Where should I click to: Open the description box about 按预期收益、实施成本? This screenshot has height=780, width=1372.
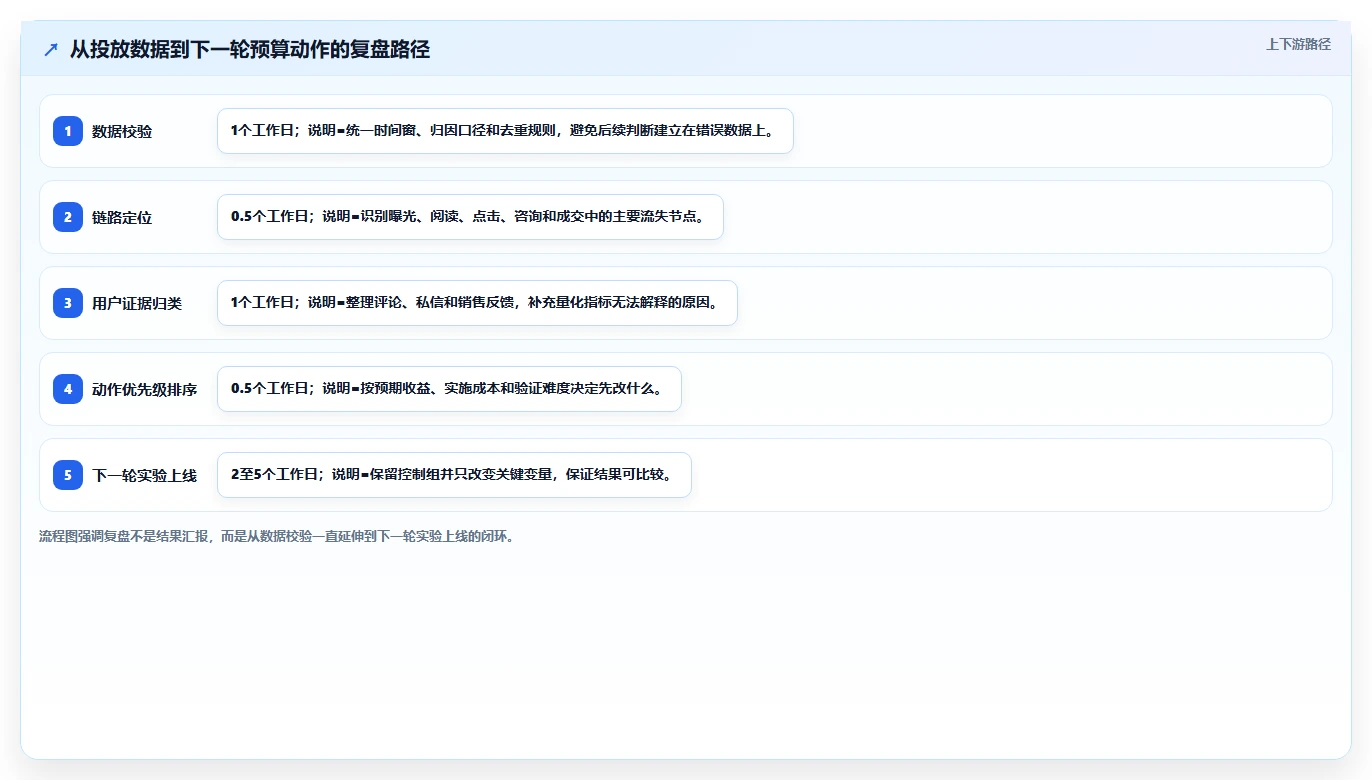[449, 389]
